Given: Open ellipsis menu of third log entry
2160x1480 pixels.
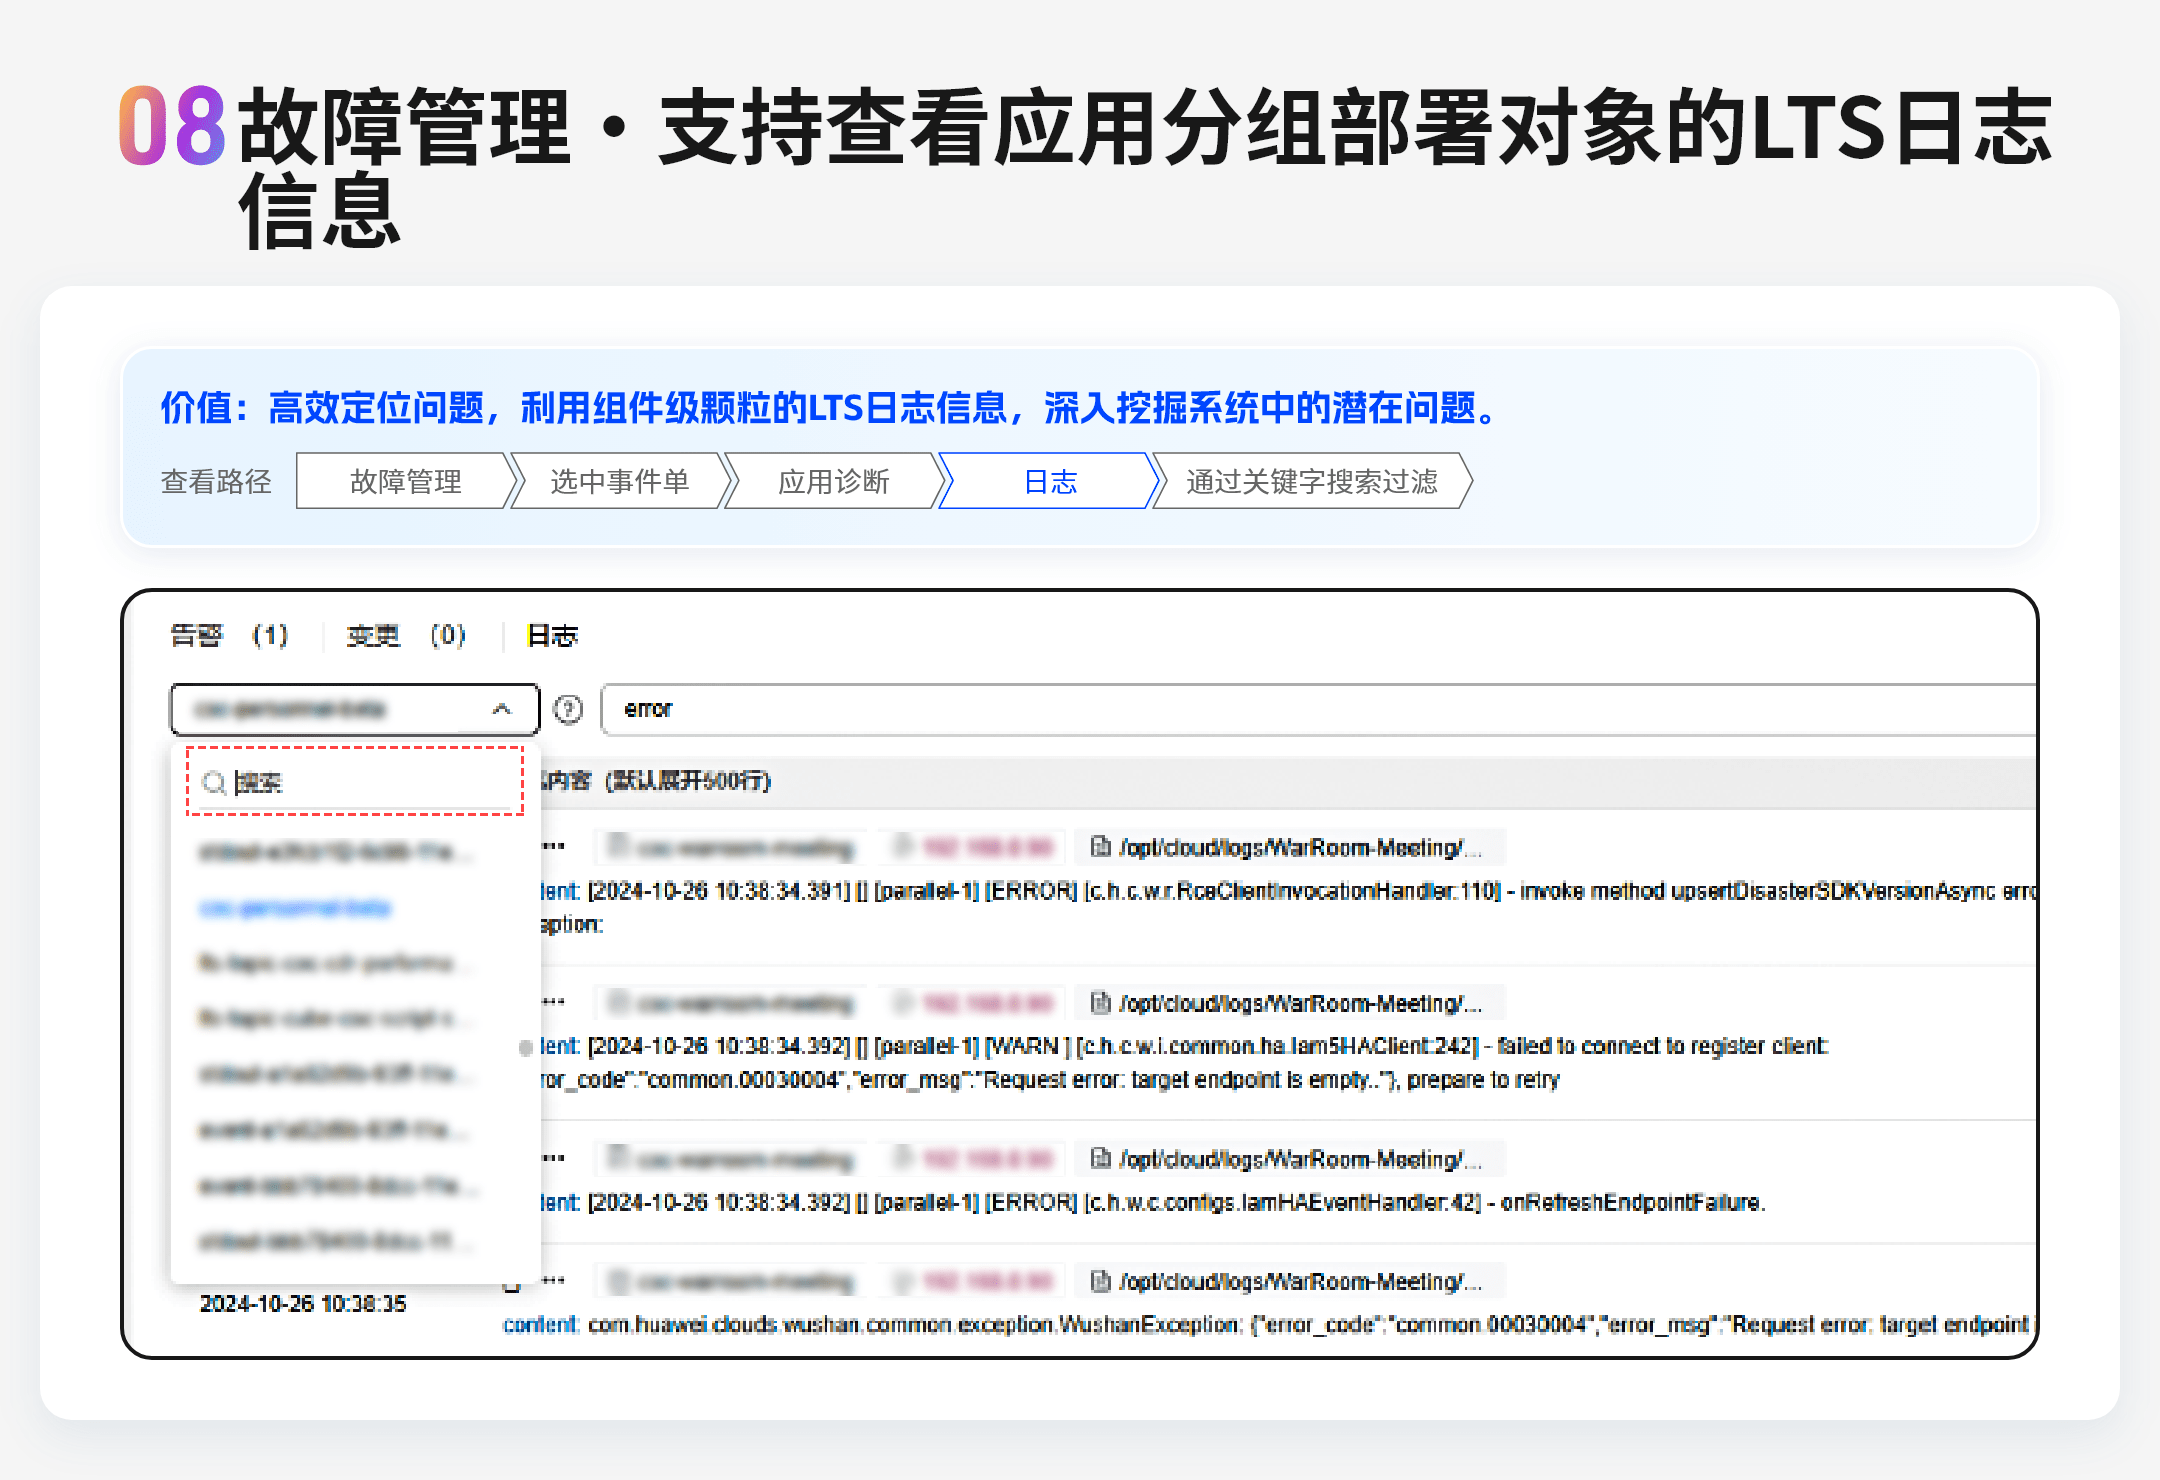Looking at the screenshot, I should (x=554, y=1157).
